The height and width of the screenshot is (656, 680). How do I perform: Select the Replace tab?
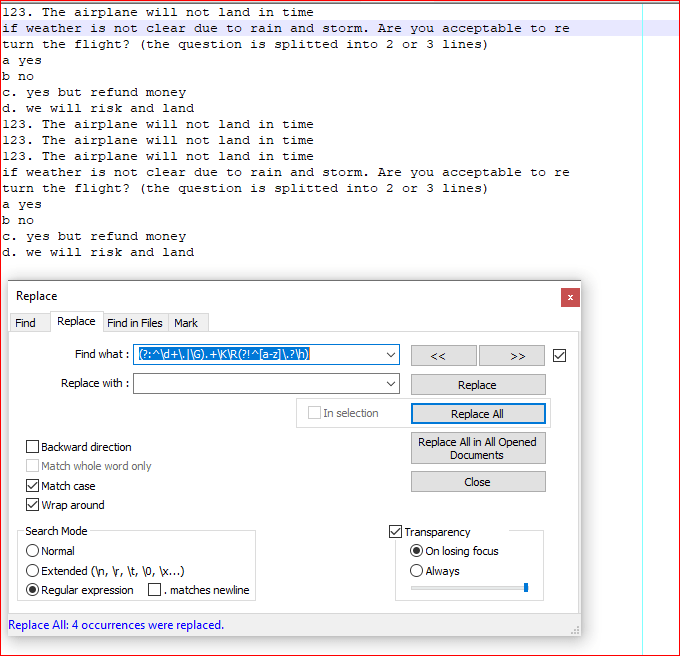point(76,321)
